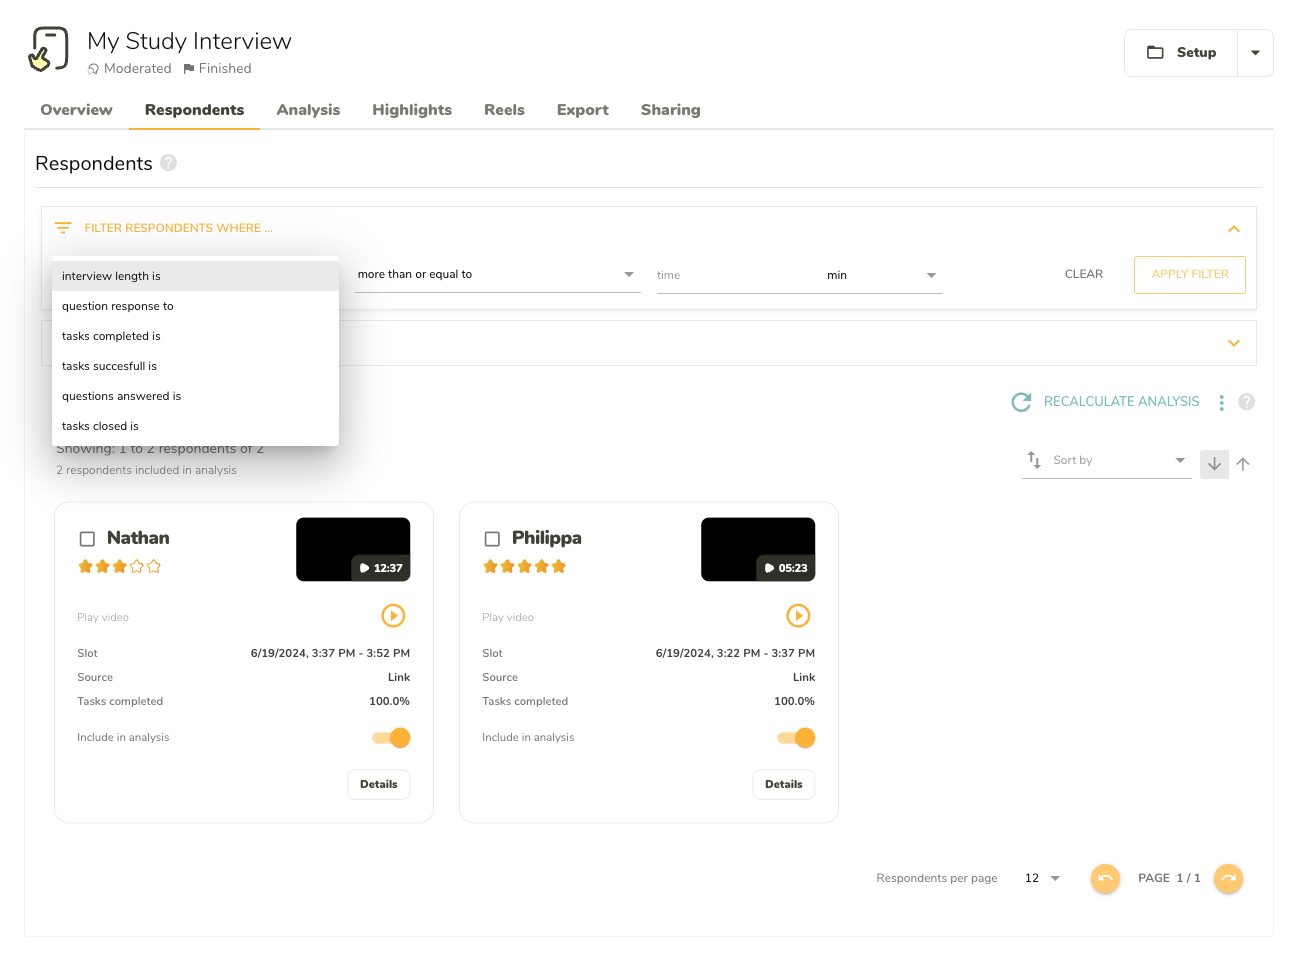Click the filter respondents funnel icon
The image size is (1300, 961).
click(63, 228)
